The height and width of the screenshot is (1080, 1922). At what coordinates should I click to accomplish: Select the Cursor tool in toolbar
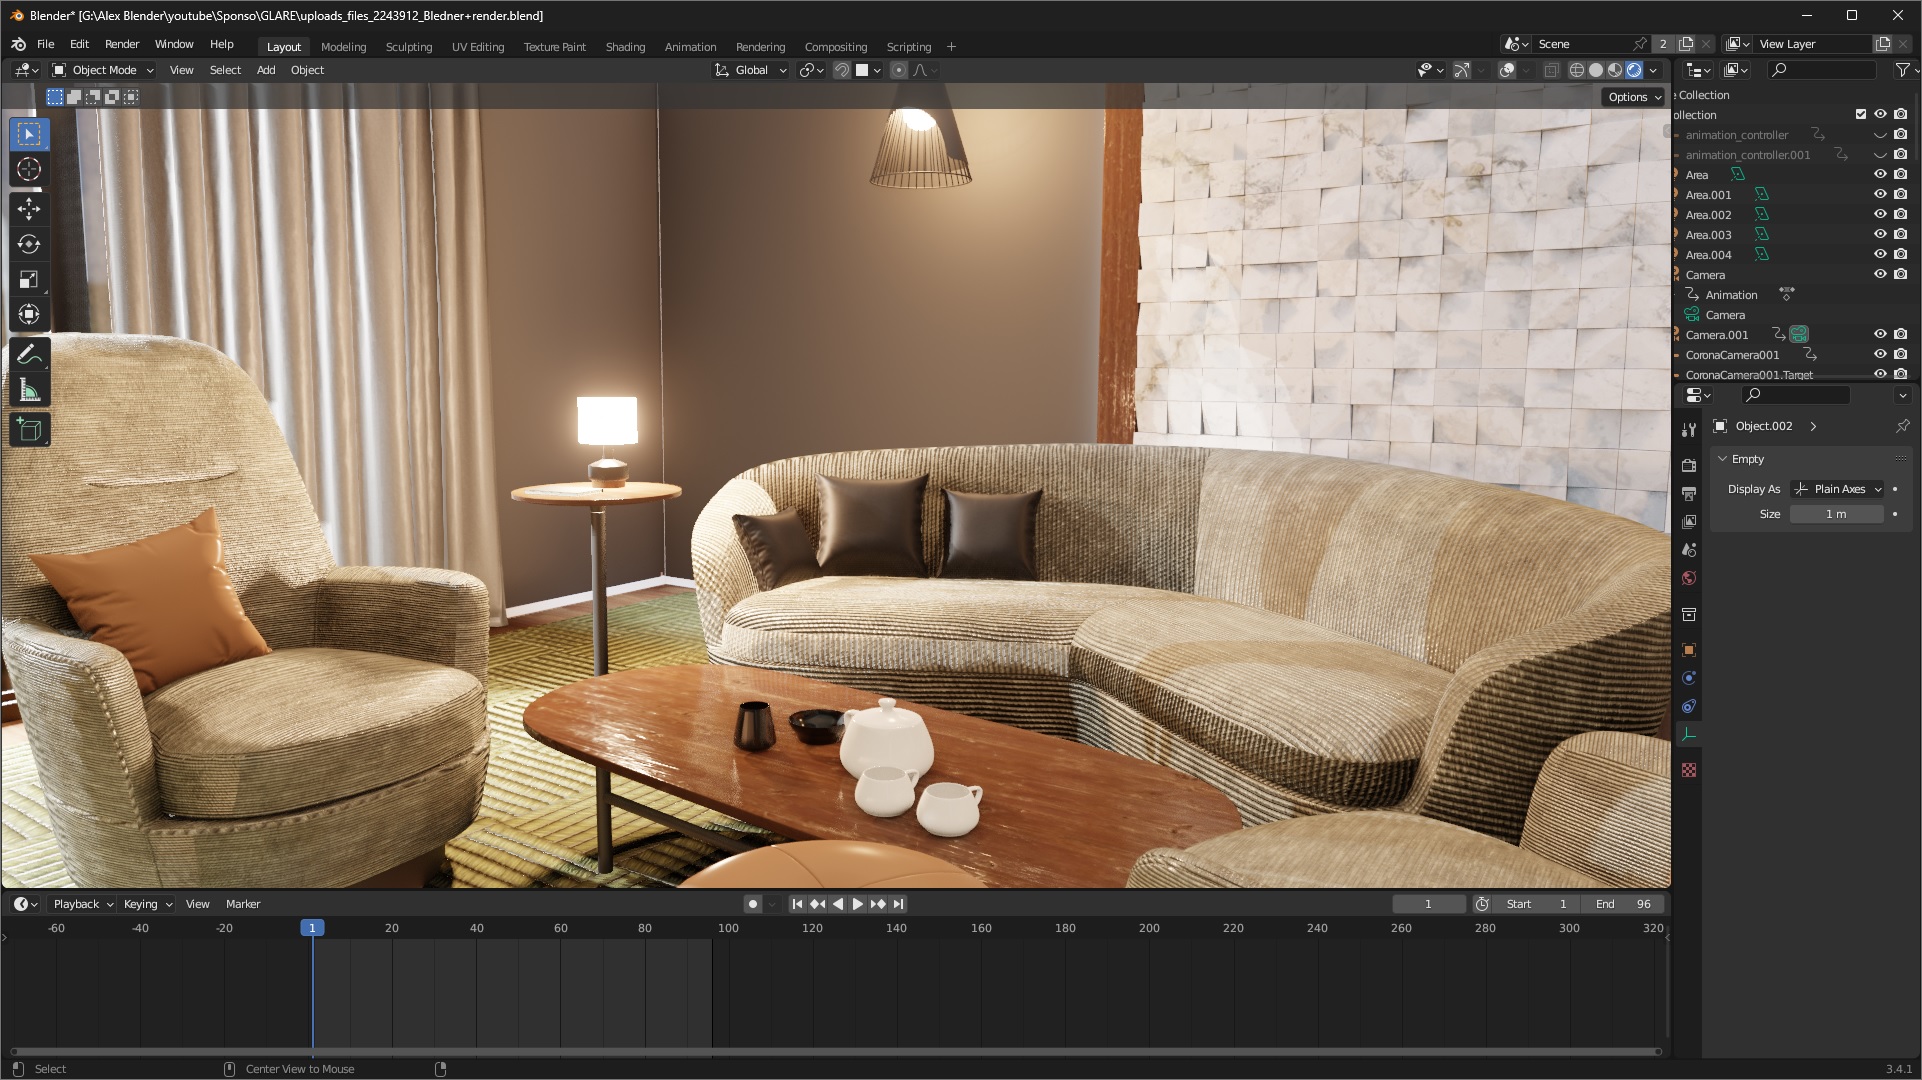[x=29, y=169]
